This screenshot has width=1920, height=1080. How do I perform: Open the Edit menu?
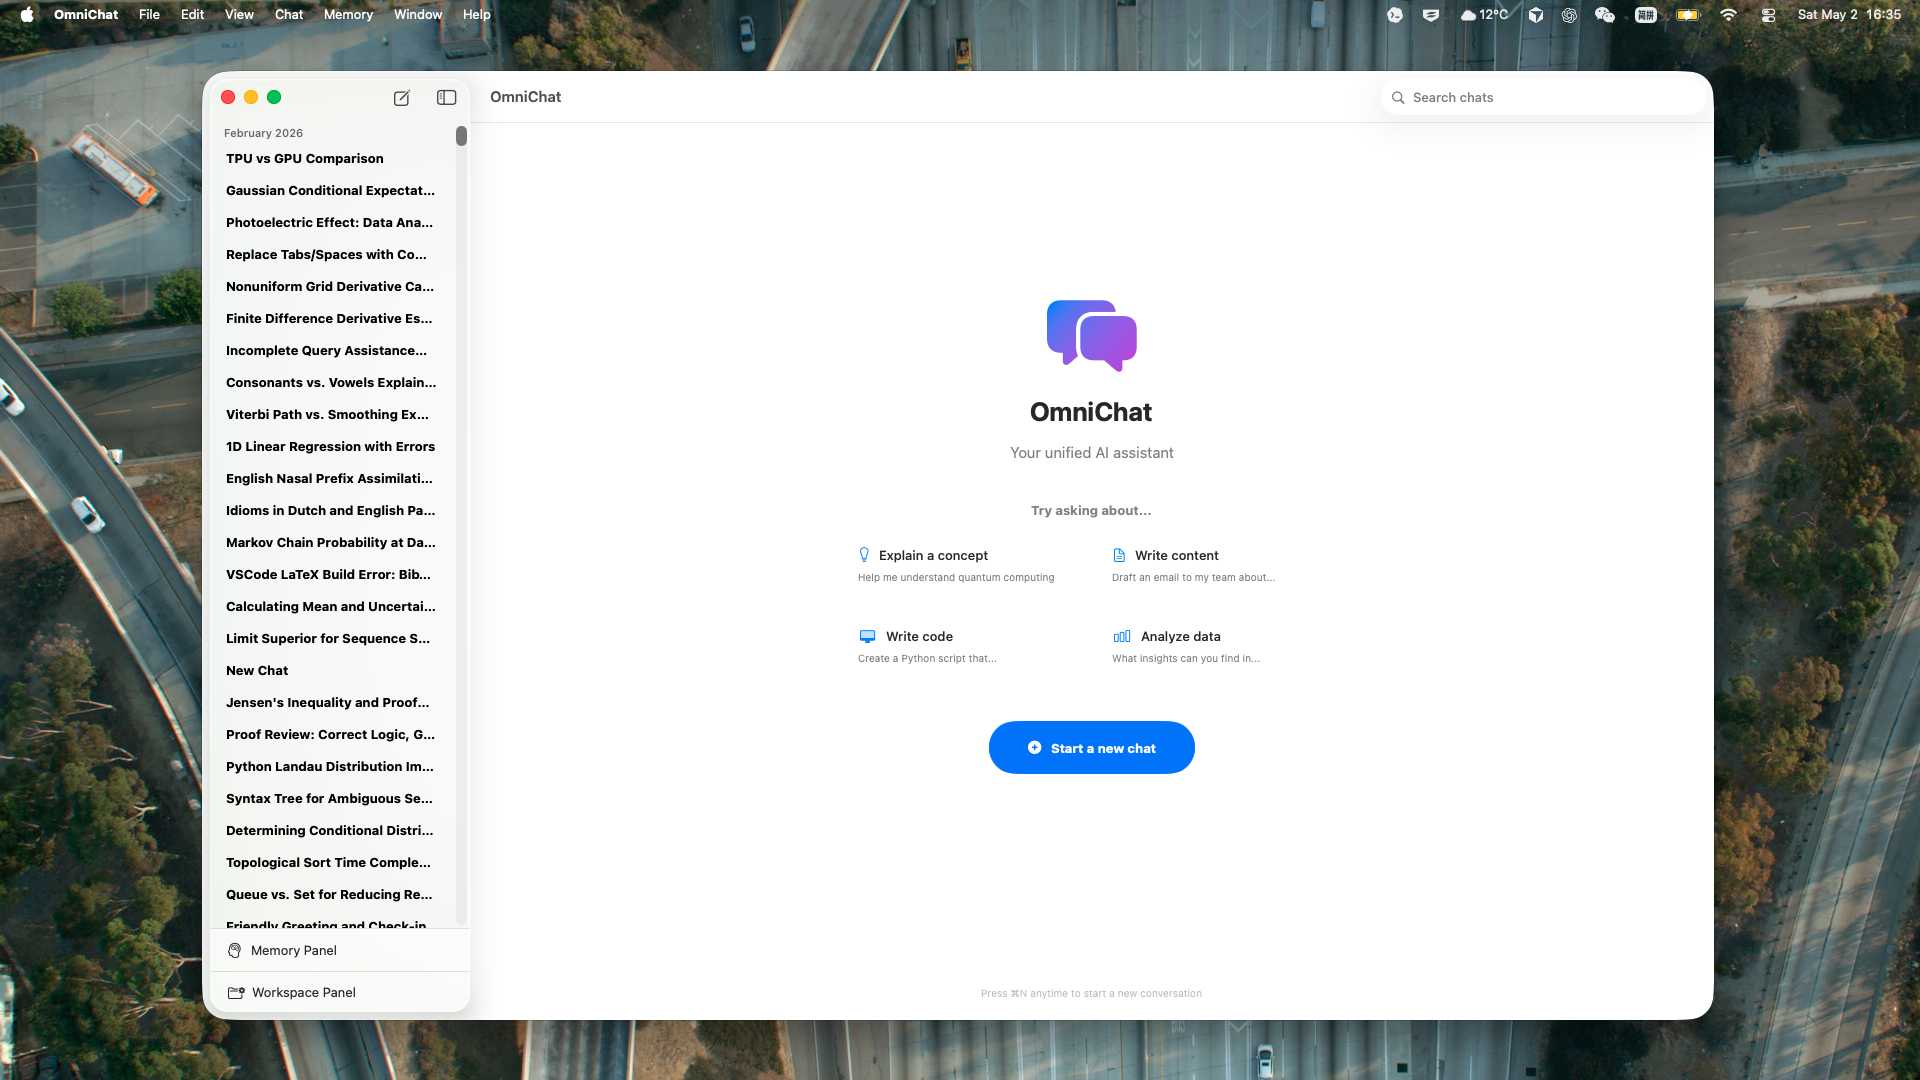pyautogui.click(x=192, y=15)
